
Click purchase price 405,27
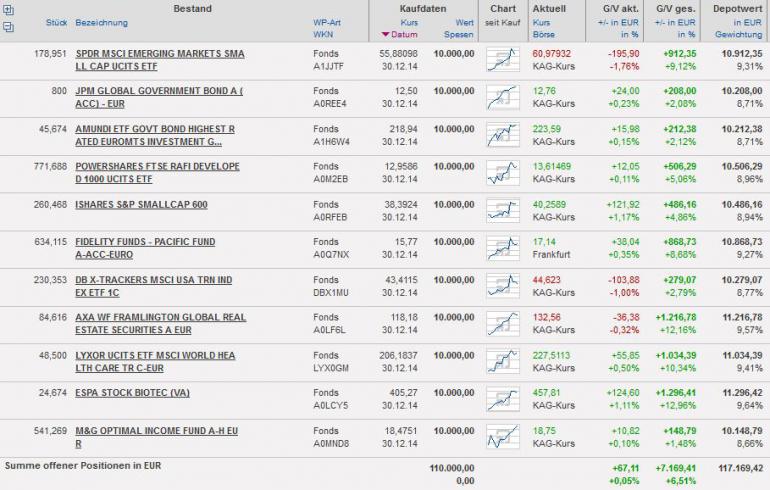point(404,393)
